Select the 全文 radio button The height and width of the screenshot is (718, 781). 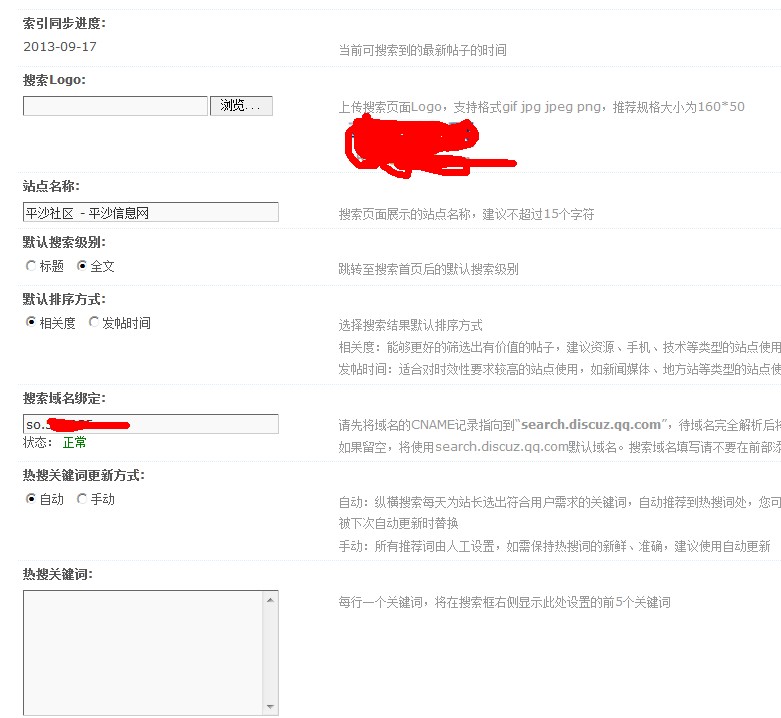point(82,266)
